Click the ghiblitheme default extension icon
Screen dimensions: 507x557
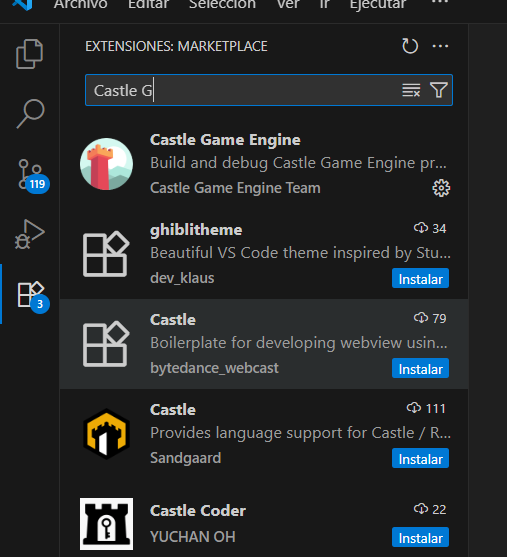(106, 254)
